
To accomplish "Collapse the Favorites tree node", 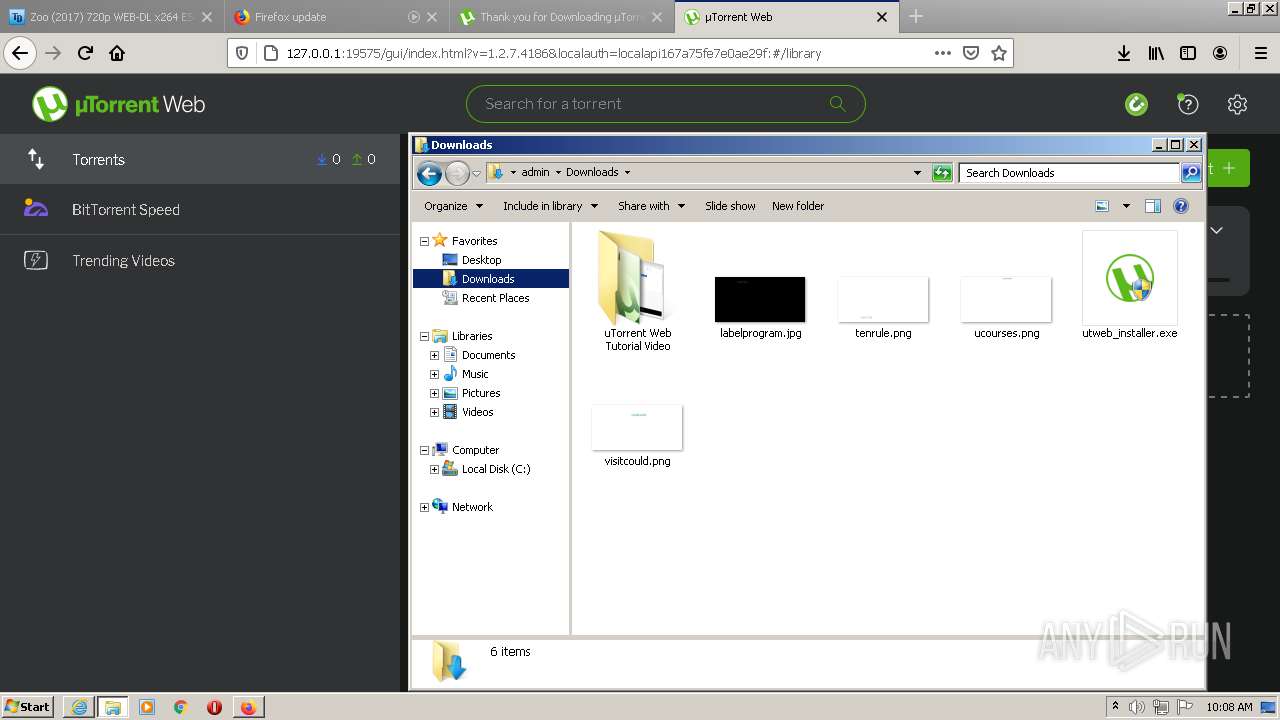I will pos(424,241).
